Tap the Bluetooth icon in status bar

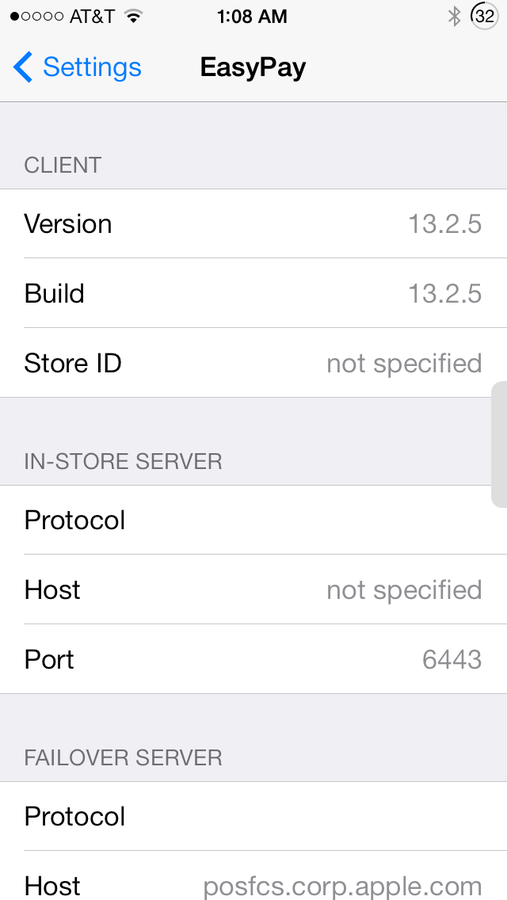coord(454,17)
